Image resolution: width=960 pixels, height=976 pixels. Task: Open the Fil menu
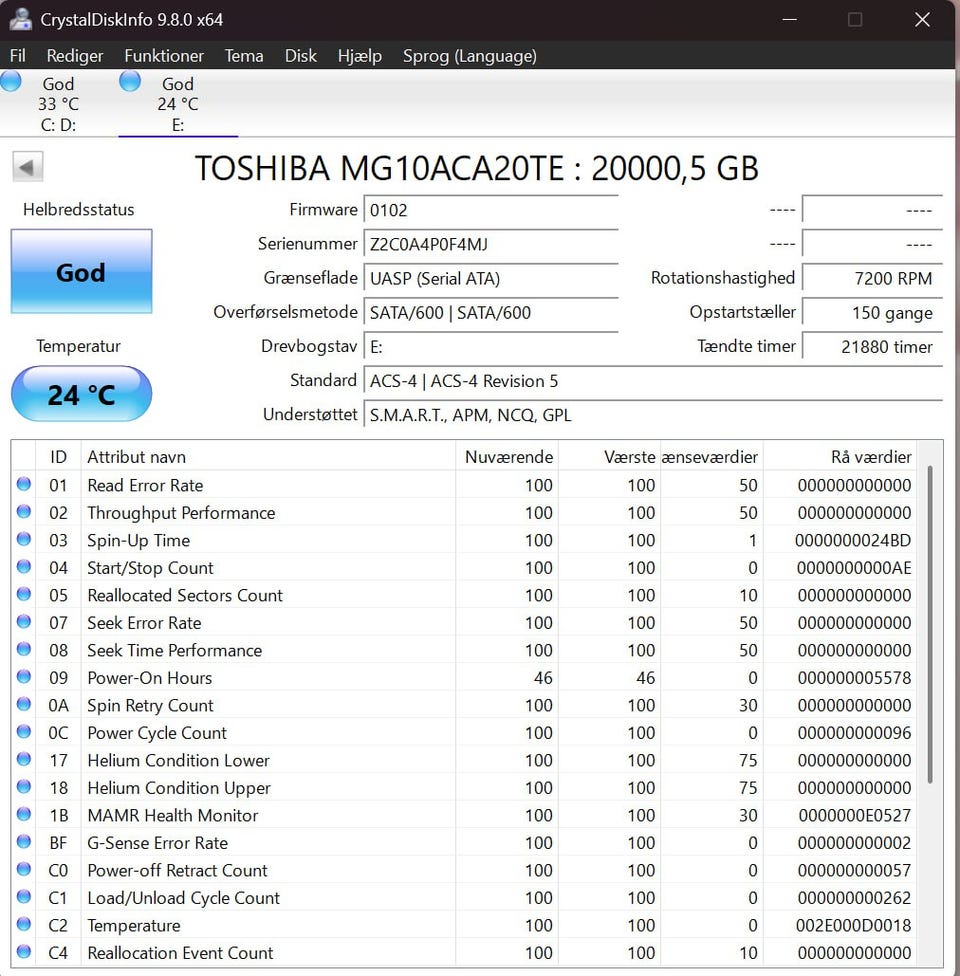(18, 56)
